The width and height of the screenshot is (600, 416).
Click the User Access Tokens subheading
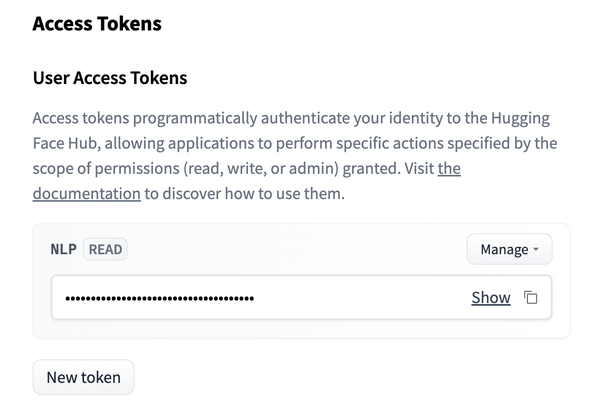110,77
